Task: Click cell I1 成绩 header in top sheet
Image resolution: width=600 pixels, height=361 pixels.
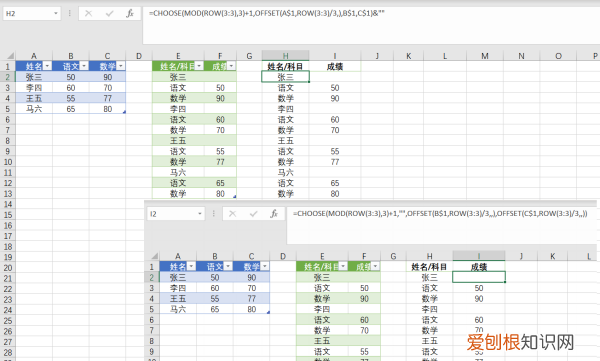Action: [x=335, y=66]
